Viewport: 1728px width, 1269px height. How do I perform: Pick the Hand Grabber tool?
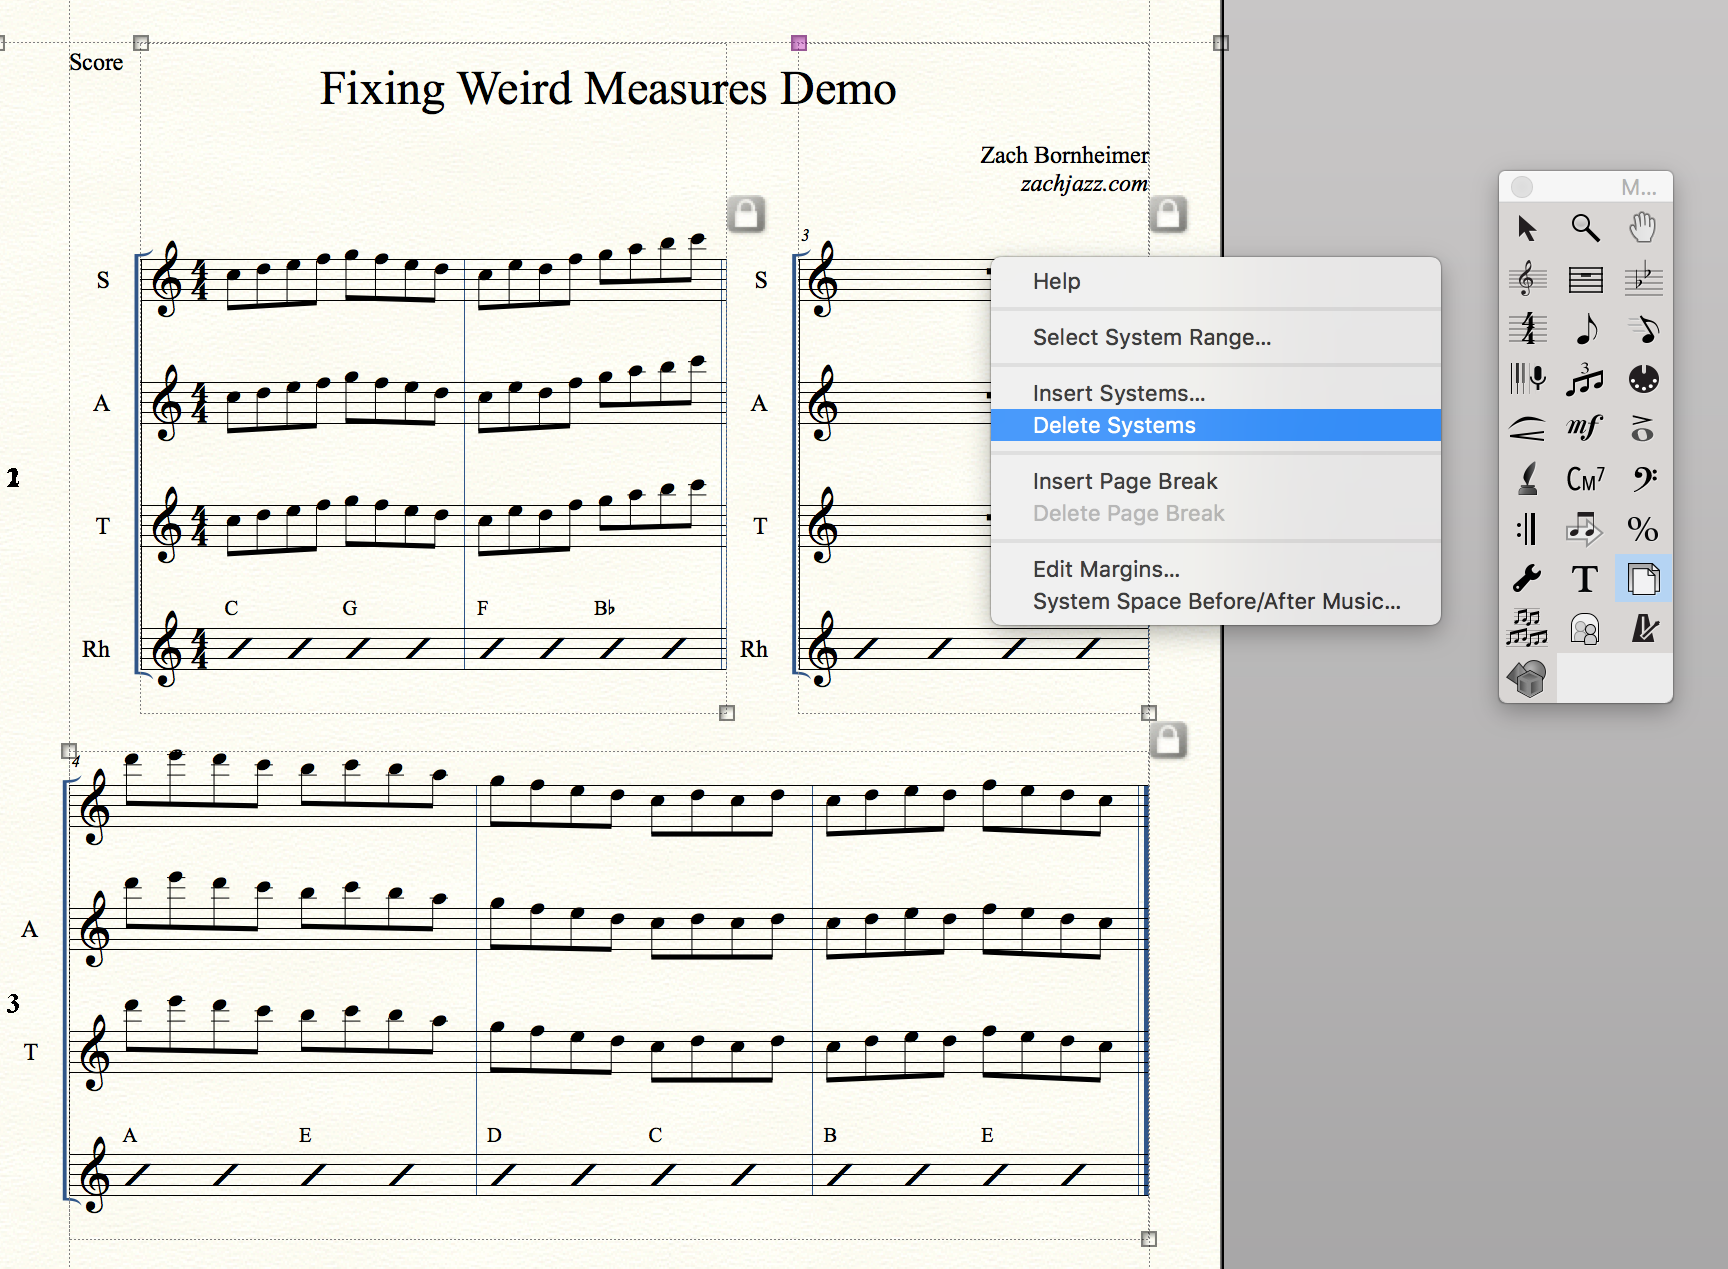(x=1642, y=229)
